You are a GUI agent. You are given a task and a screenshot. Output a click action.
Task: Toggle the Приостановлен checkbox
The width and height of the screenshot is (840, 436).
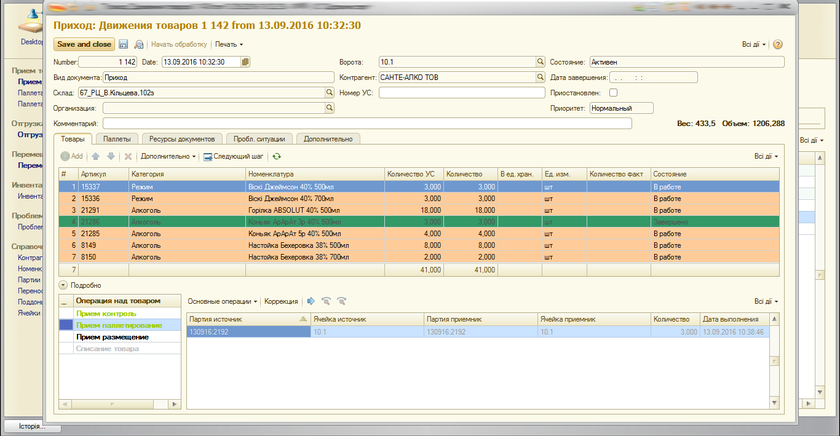613,93
